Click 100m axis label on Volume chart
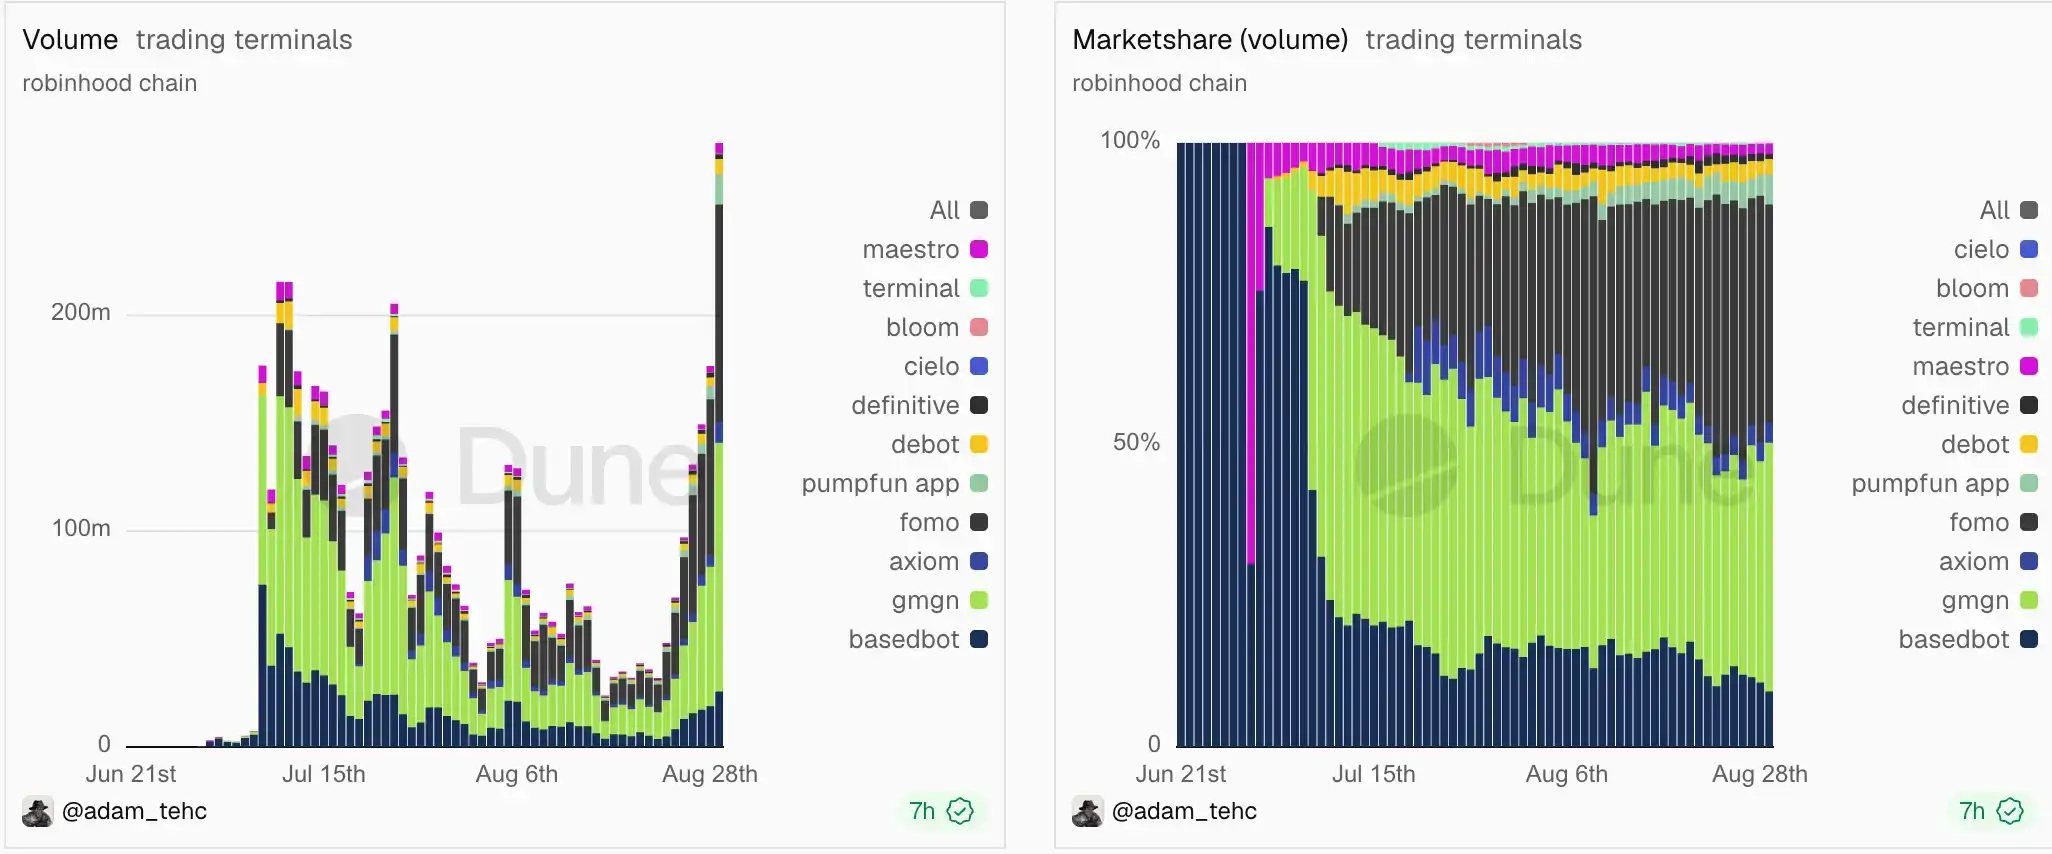This screenshot has width=2052, height=854. coord(81,528)
